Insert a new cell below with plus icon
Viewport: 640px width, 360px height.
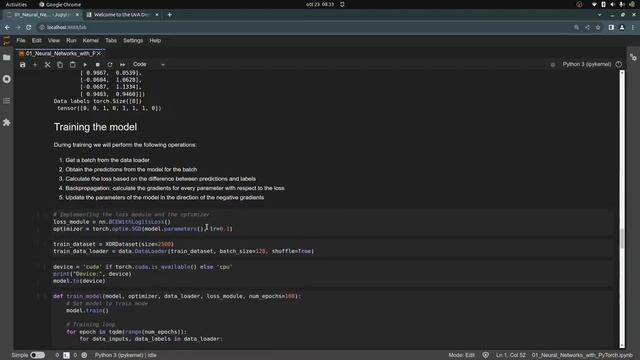[35, 64]
